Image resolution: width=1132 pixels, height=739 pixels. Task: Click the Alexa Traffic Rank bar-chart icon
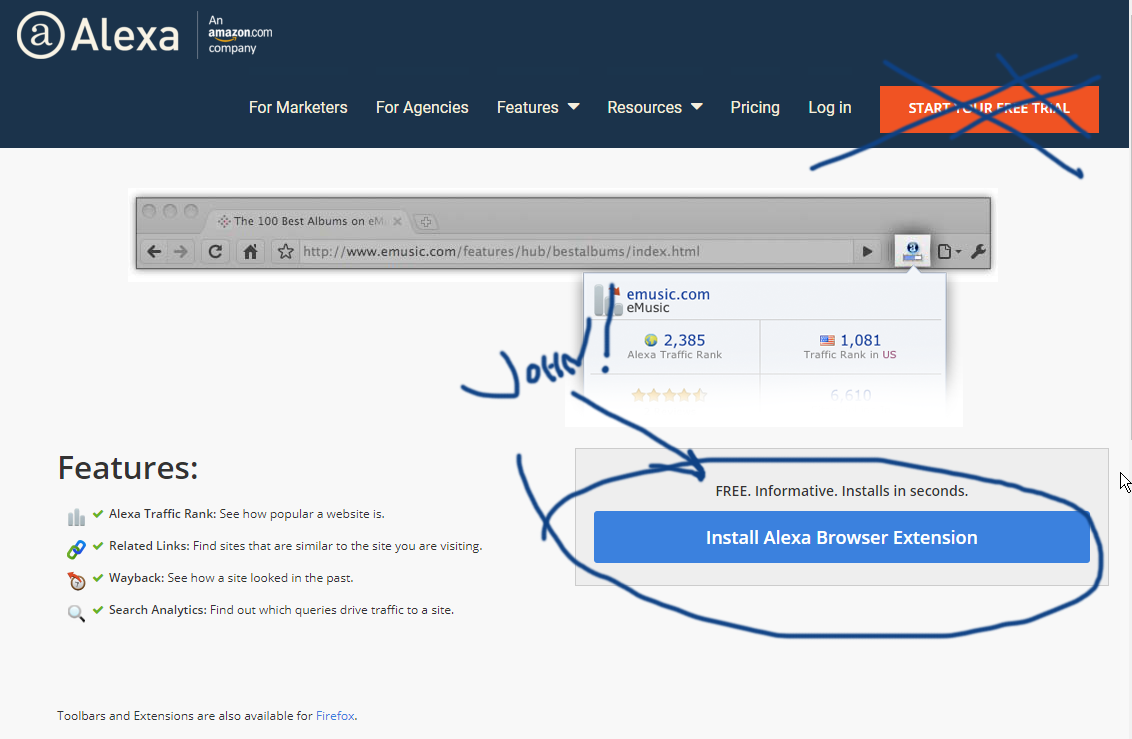pyautogui.click(x=76, y=517)
